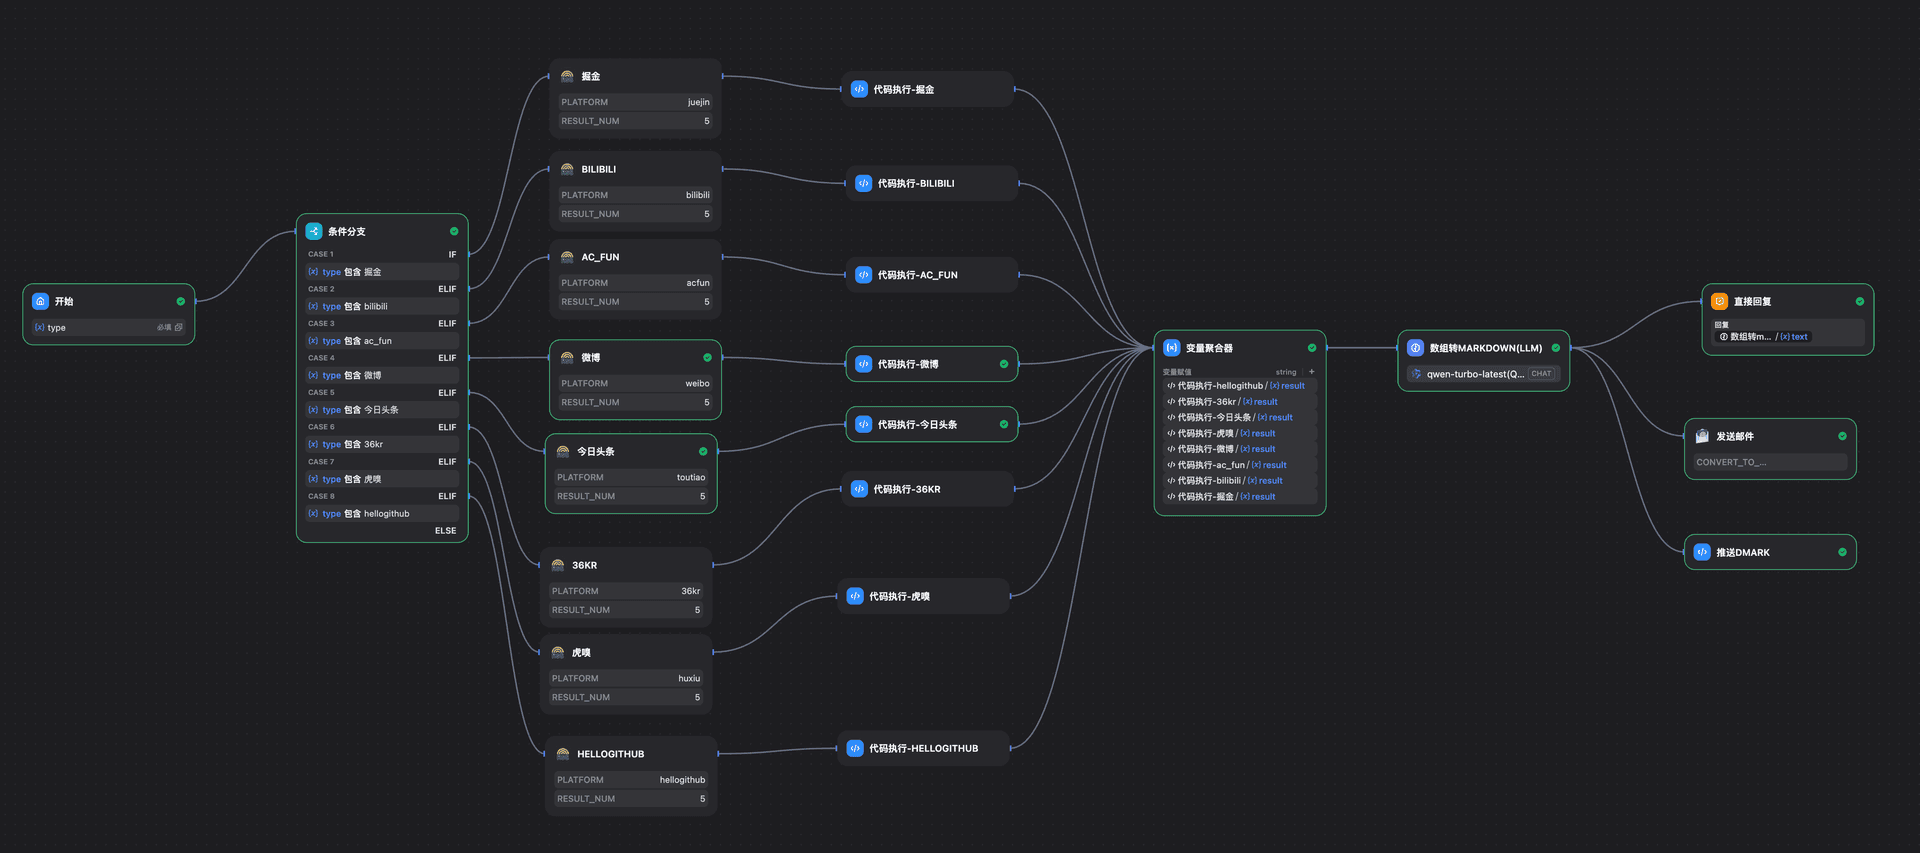Screen dimensions: 1920x853
Task: Select the 代码执行-hellogithub result variable row
Action: [x=1238, y=386]
